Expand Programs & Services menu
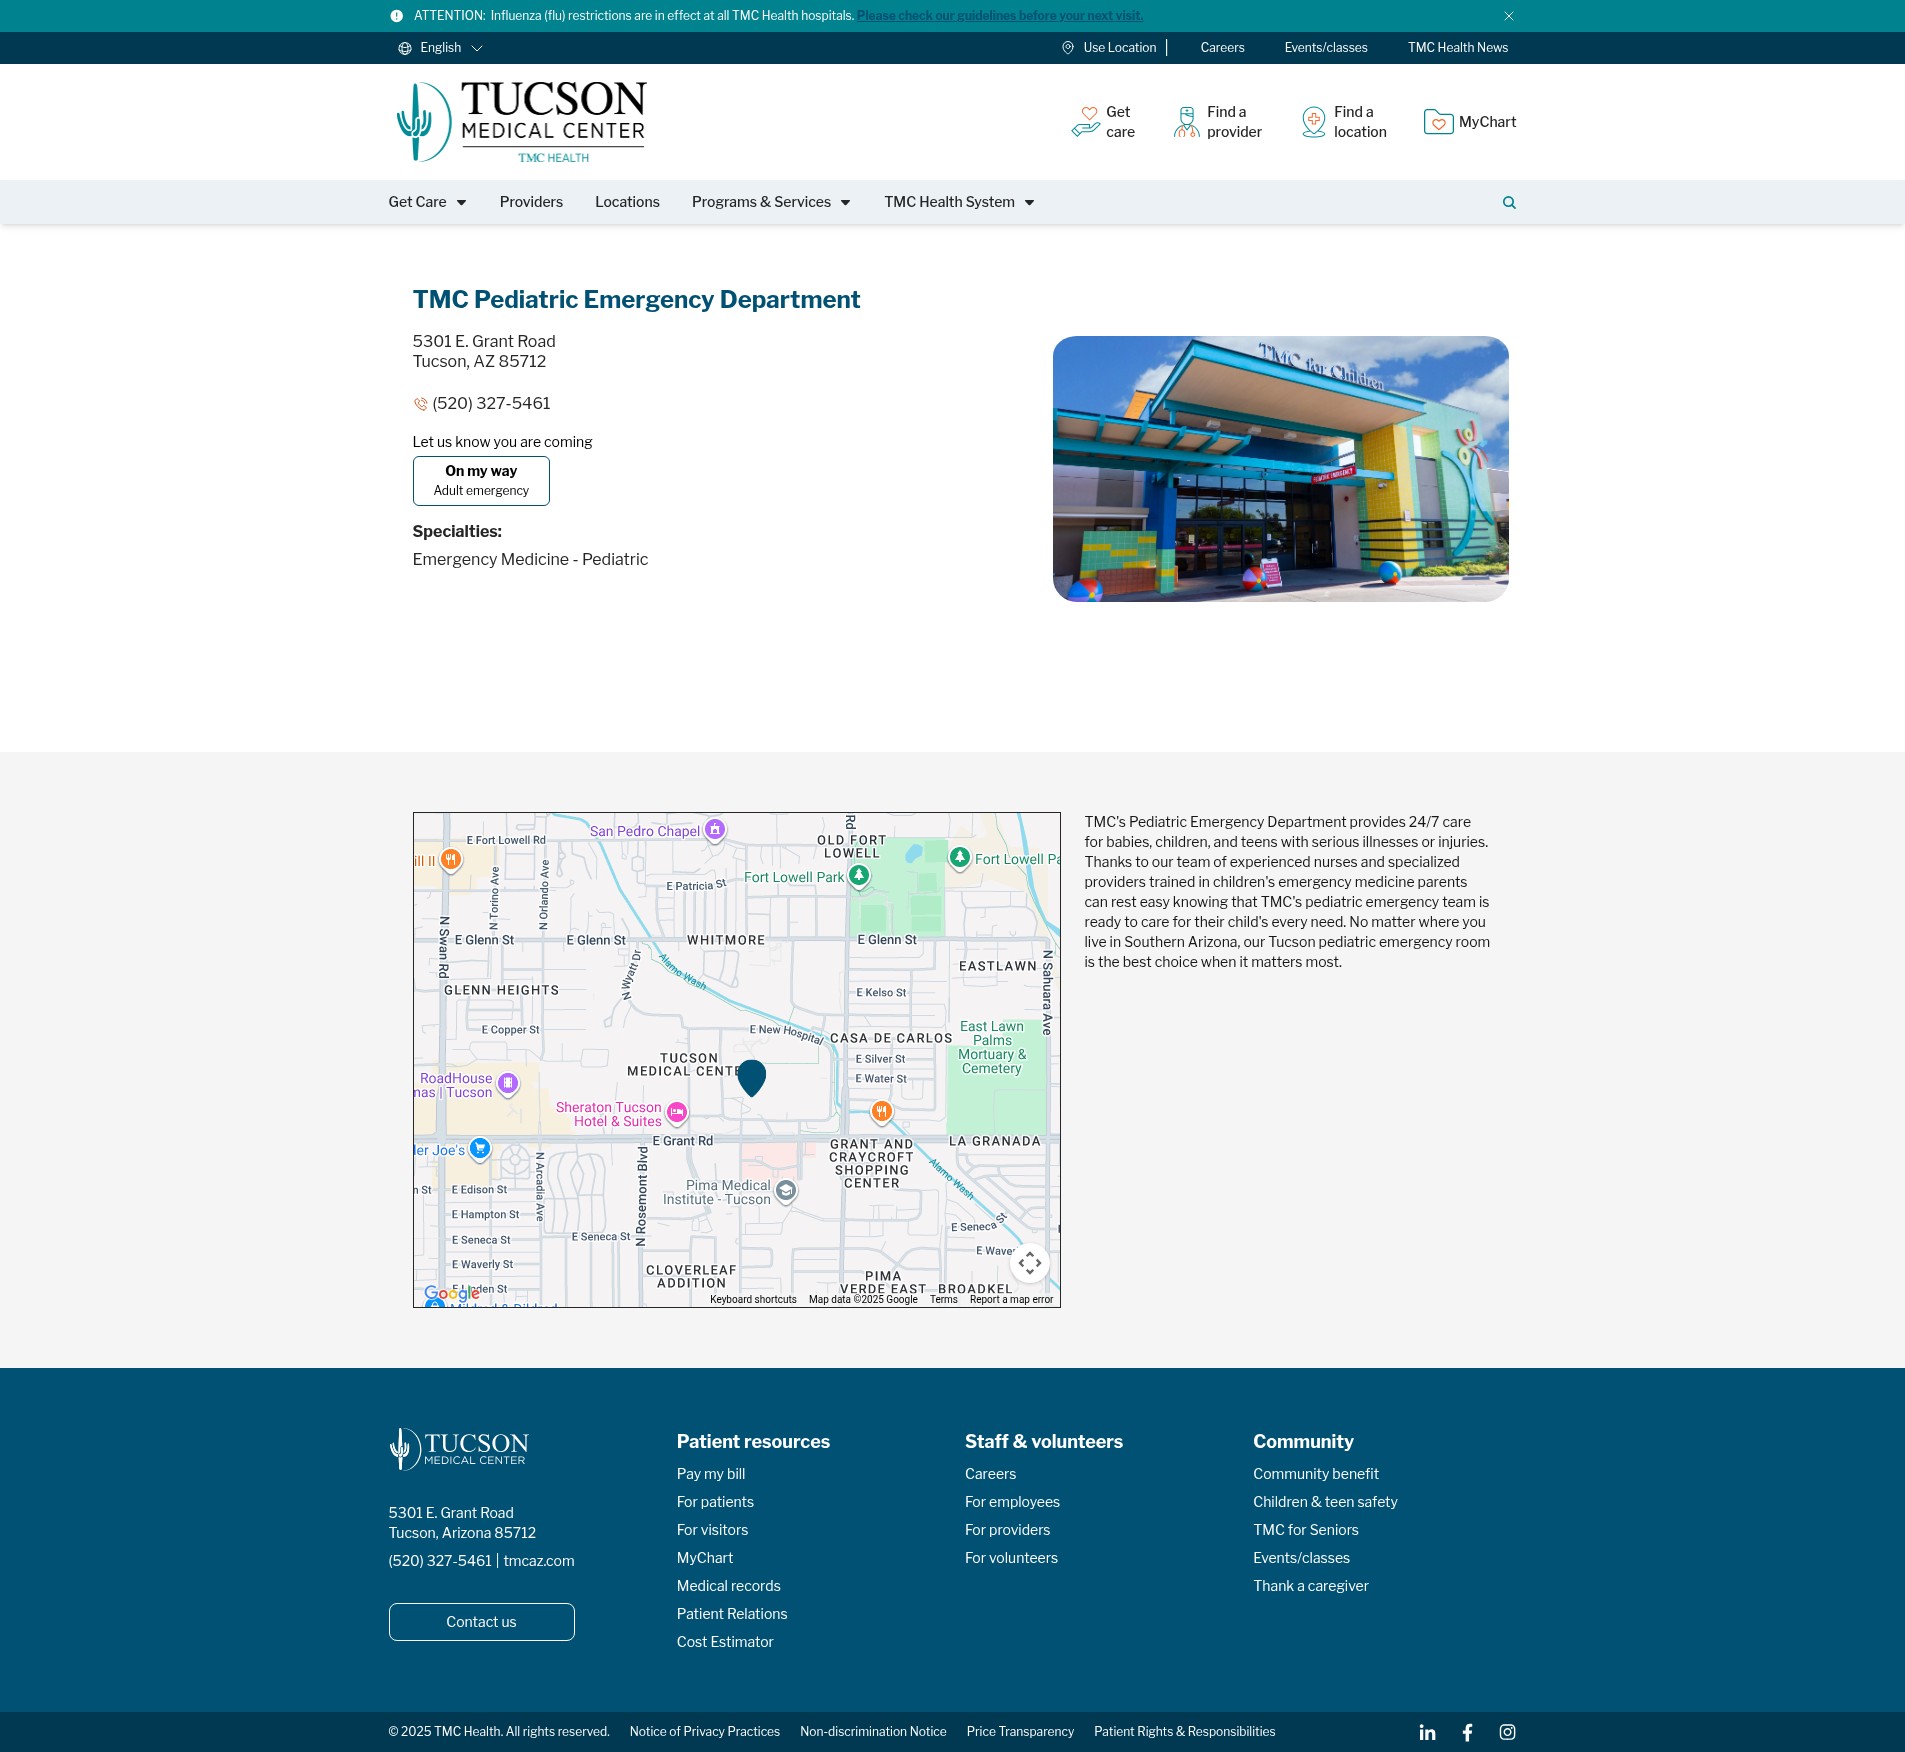 click(x=771, y=202)
